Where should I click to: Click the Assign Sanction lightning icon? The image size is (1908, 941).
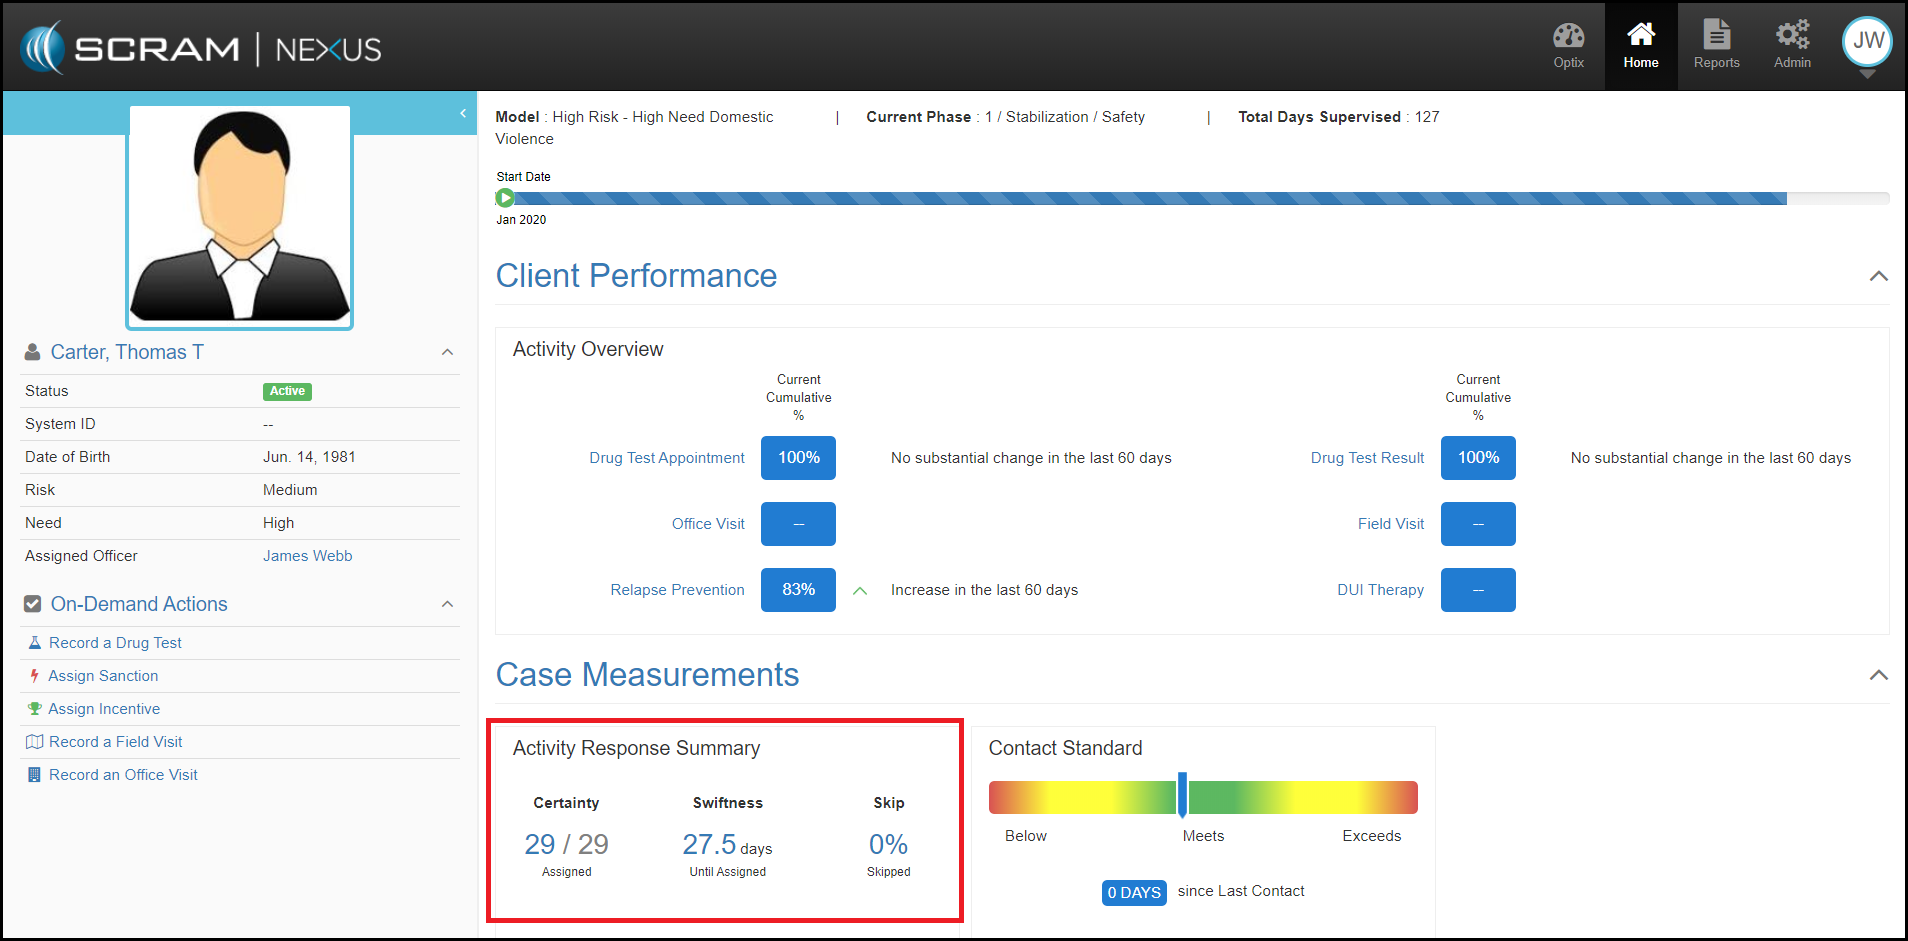[34, 676]
